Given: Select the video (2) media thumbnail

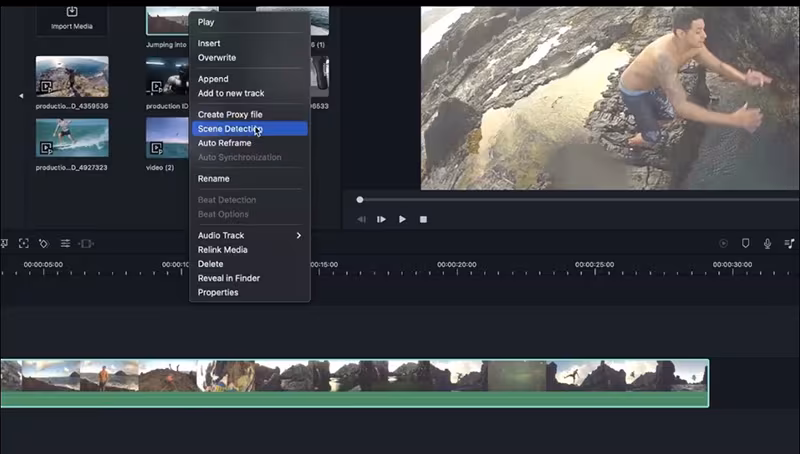Looking at the screenshot, I should (167, 138).
